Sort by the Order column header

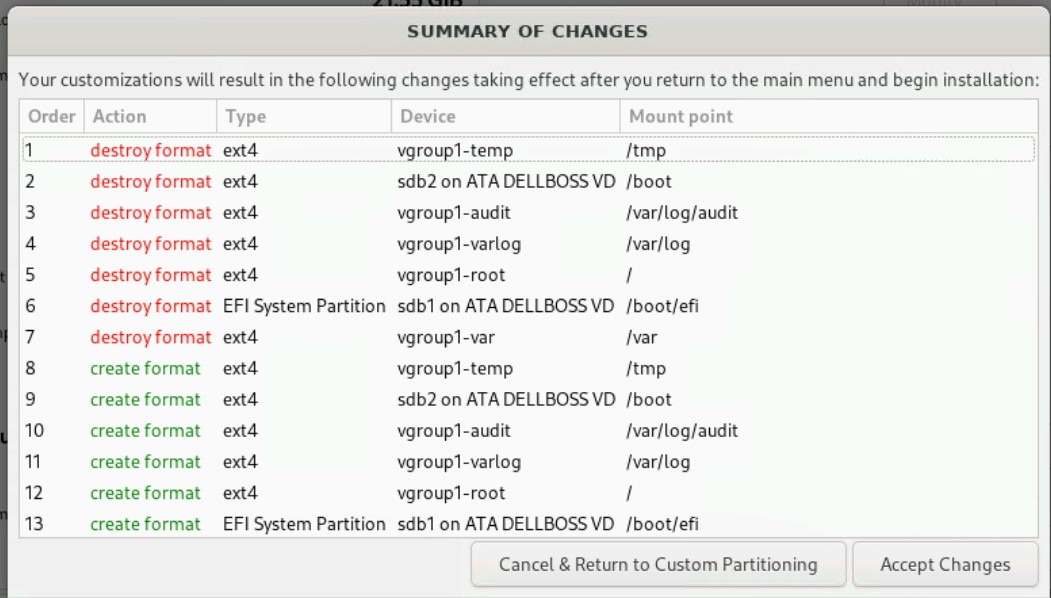coord(52,117)
